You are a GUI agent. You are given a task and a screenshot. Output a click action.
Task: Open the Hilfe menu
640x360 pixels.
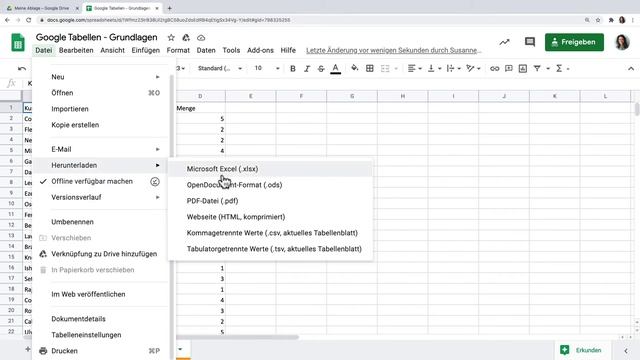tap(288, 50)
